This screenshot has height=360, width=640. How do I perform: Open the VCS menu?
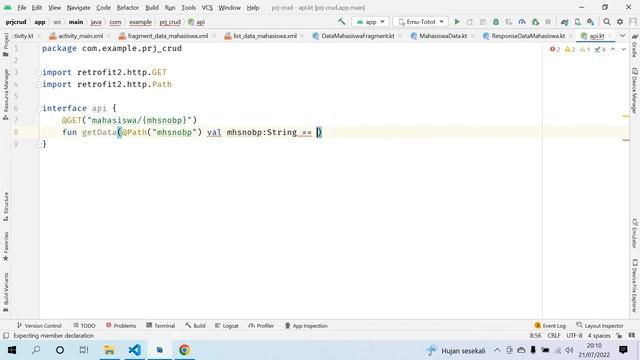(x=207, y=7)
